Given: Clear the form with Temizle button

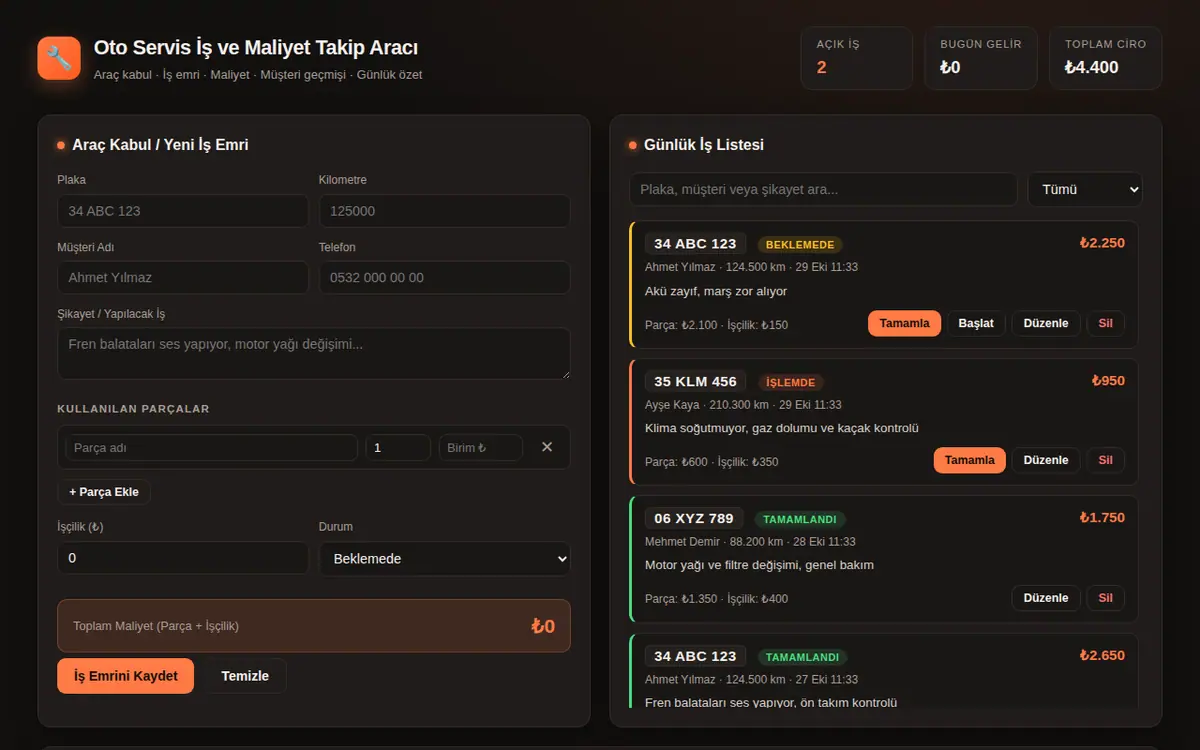Looking at the screenshot, I should [245, 676].
